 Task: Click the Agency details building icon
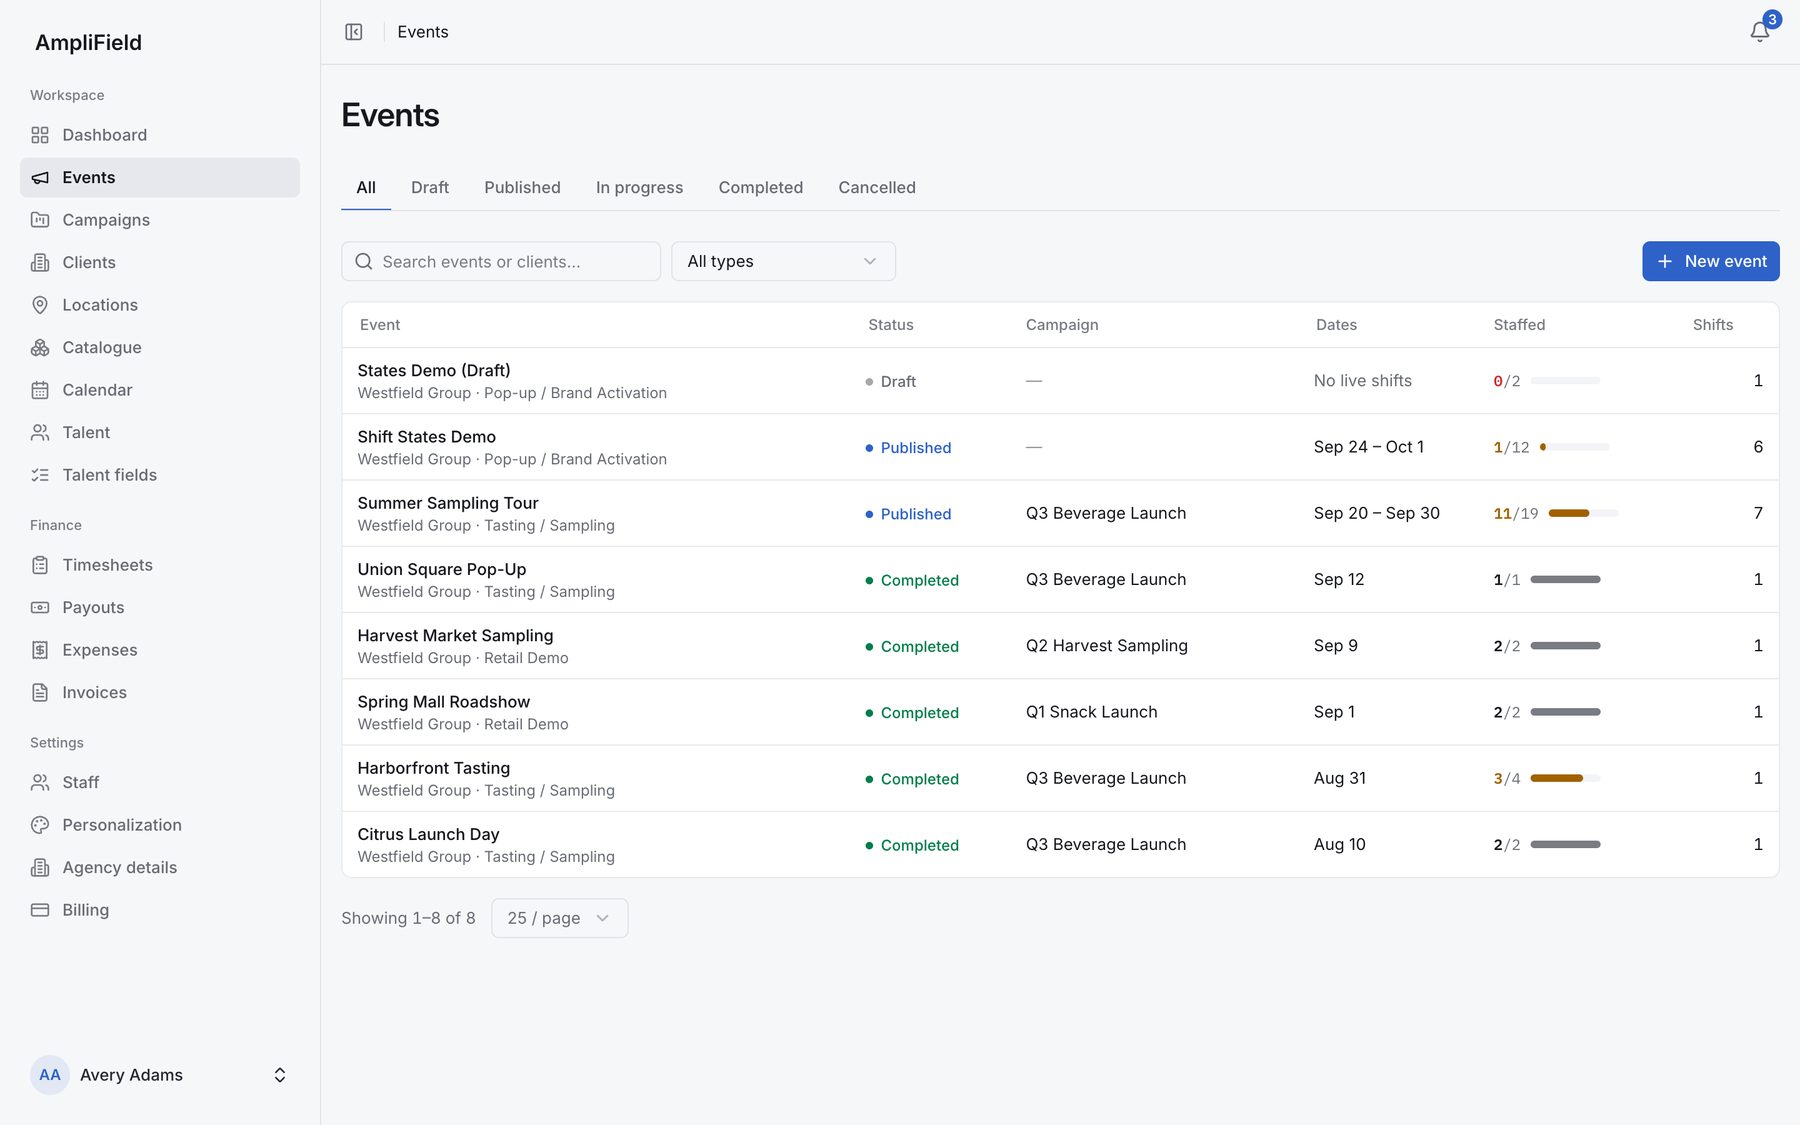pos(40,867)
